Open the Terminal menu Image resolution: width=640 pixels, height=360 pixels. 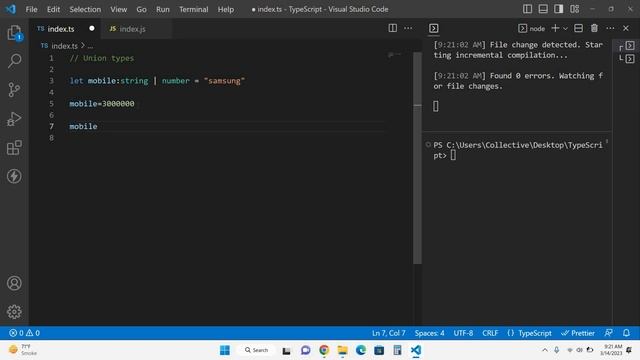click(193, 9)
